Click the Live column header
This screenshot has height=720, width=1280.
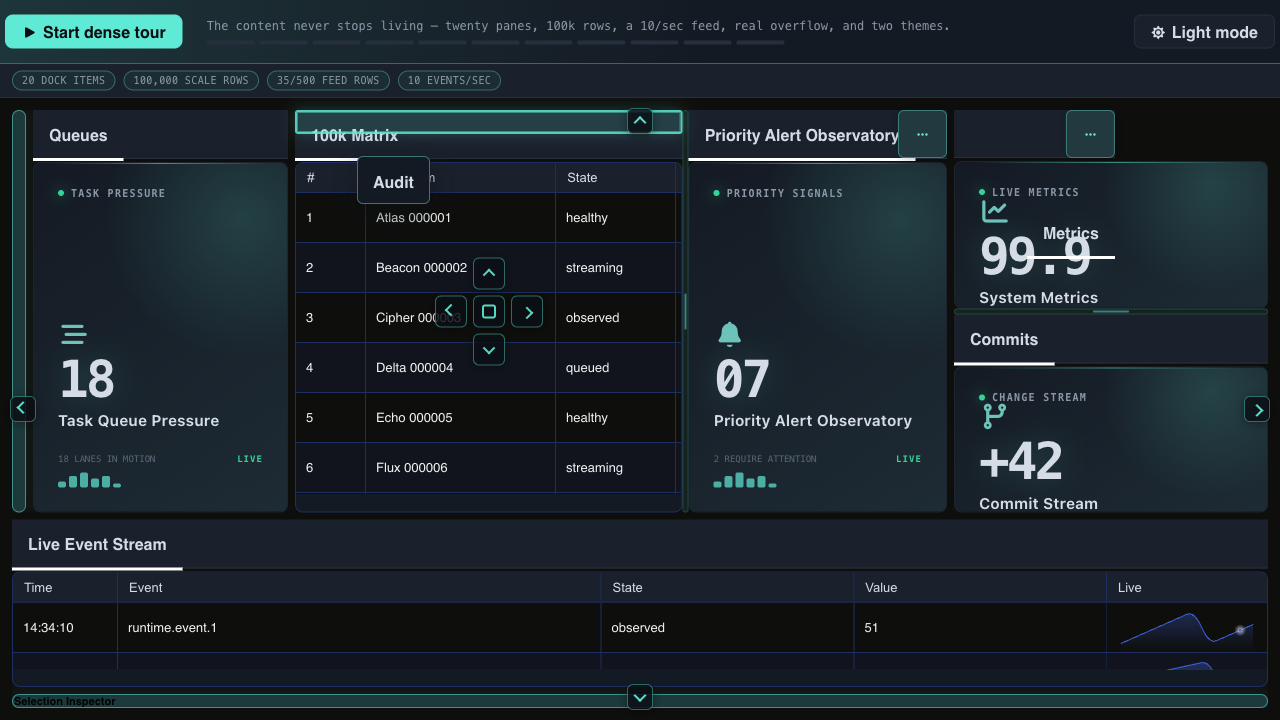[x=1186, y=588]
